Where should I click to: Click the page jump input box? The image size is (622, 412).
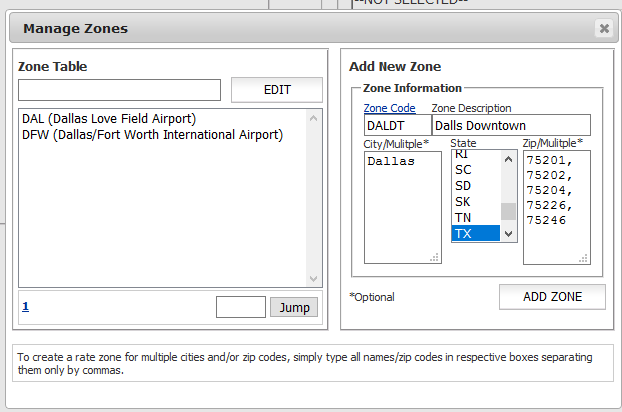(x=241, y=307)
